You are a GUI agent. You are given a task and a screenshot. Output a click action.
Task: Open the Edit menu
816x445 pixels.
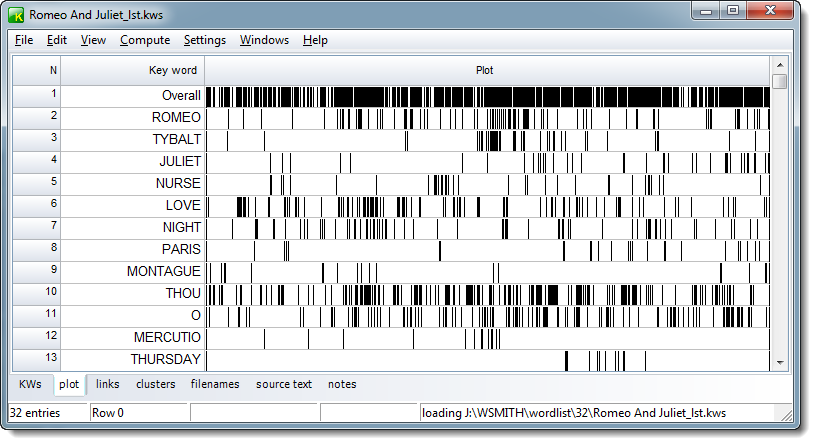[57, 40]
